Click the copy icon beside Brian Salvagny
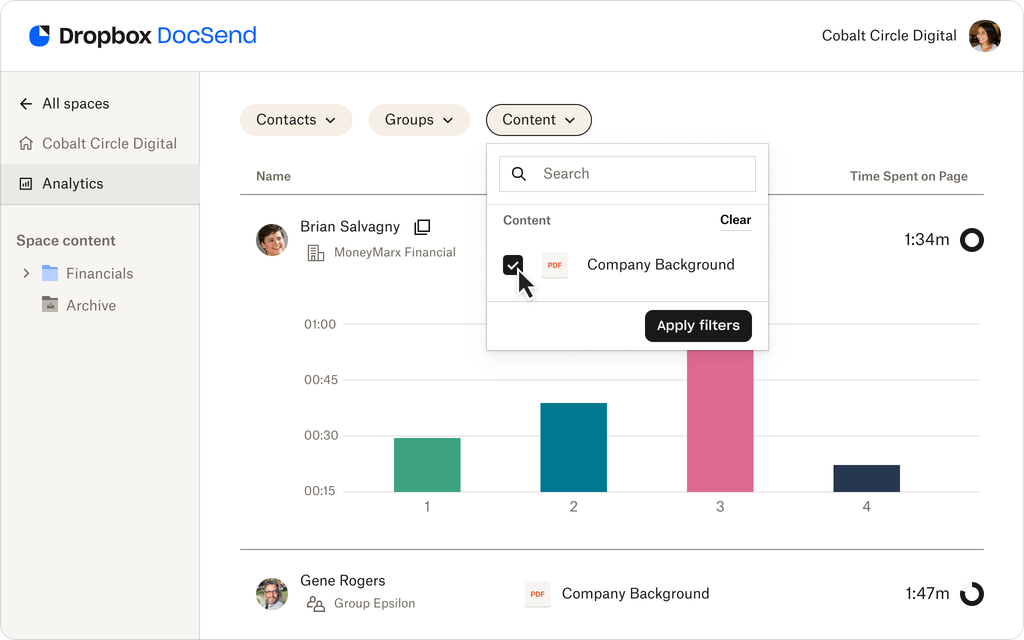The width and height of the screenshot is (1024, 640). [x=422, y=227]
